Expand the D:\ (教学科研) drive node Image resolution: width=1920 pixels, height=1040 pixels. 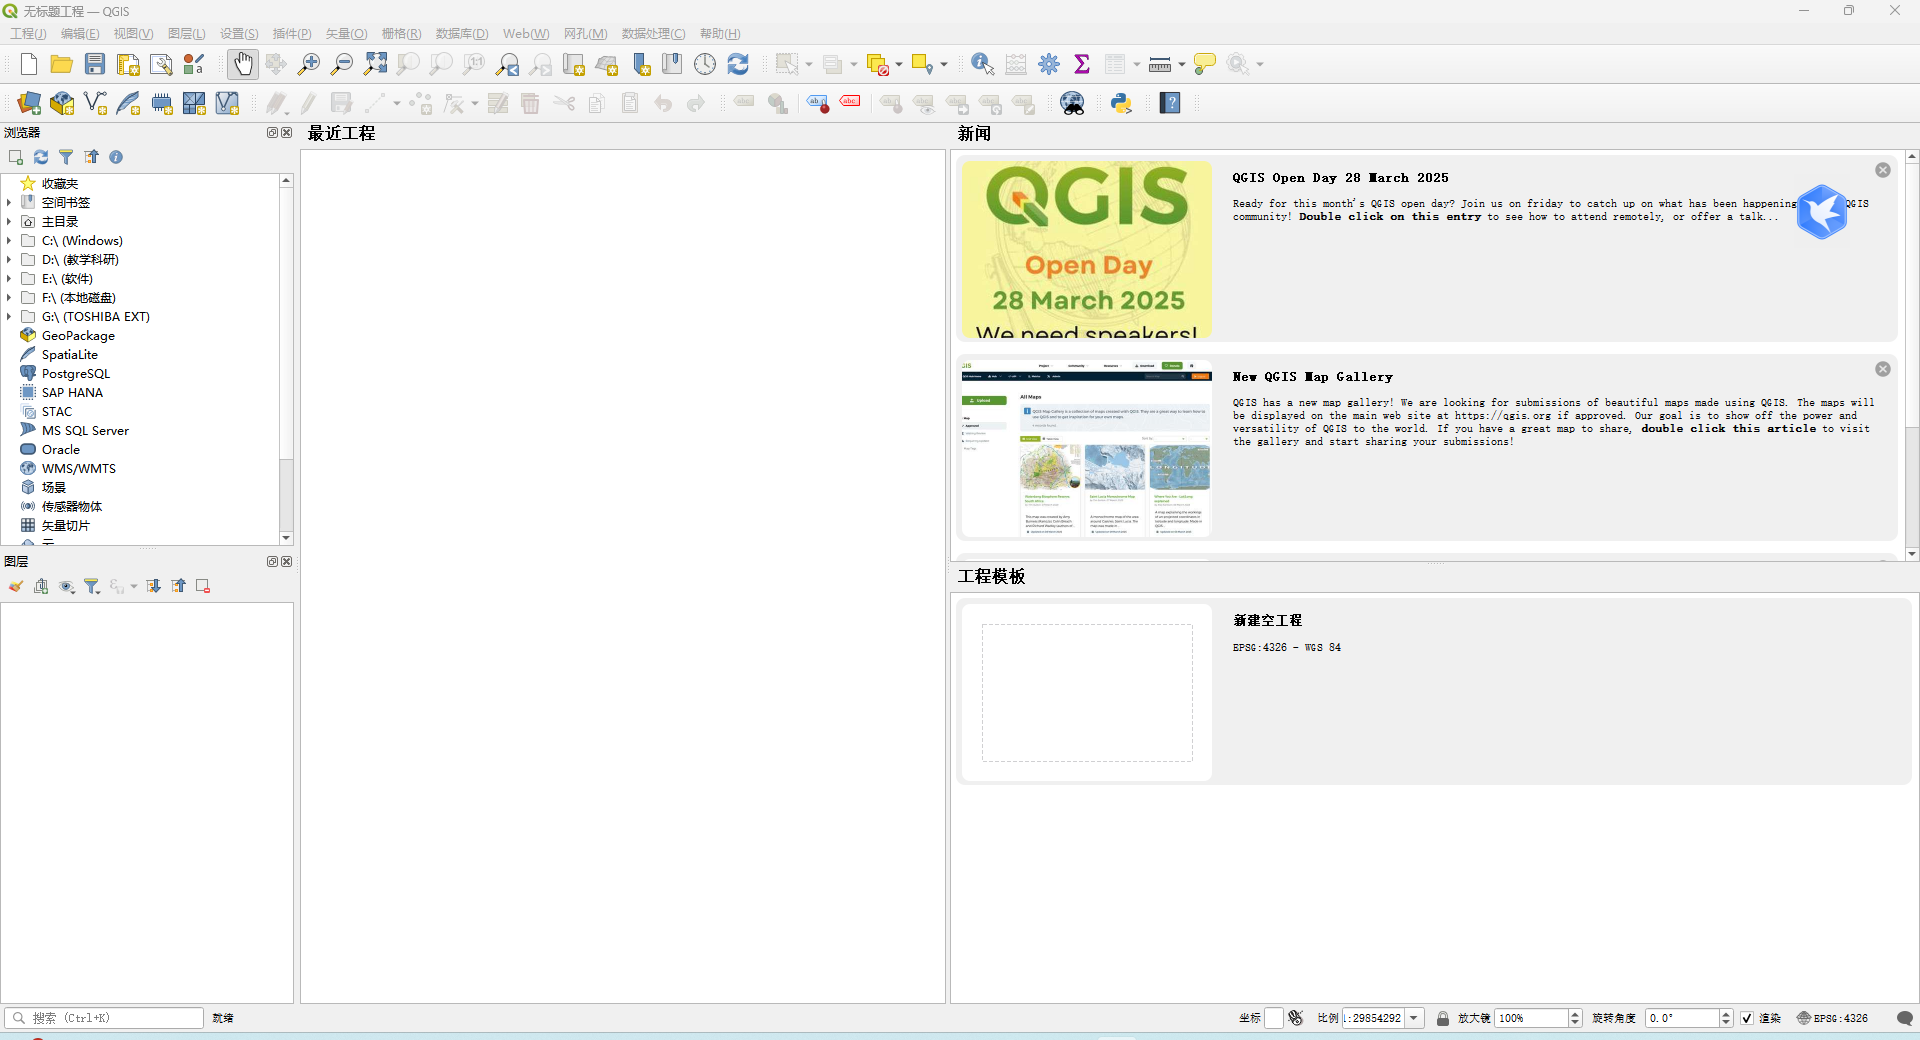coord(9,259)
